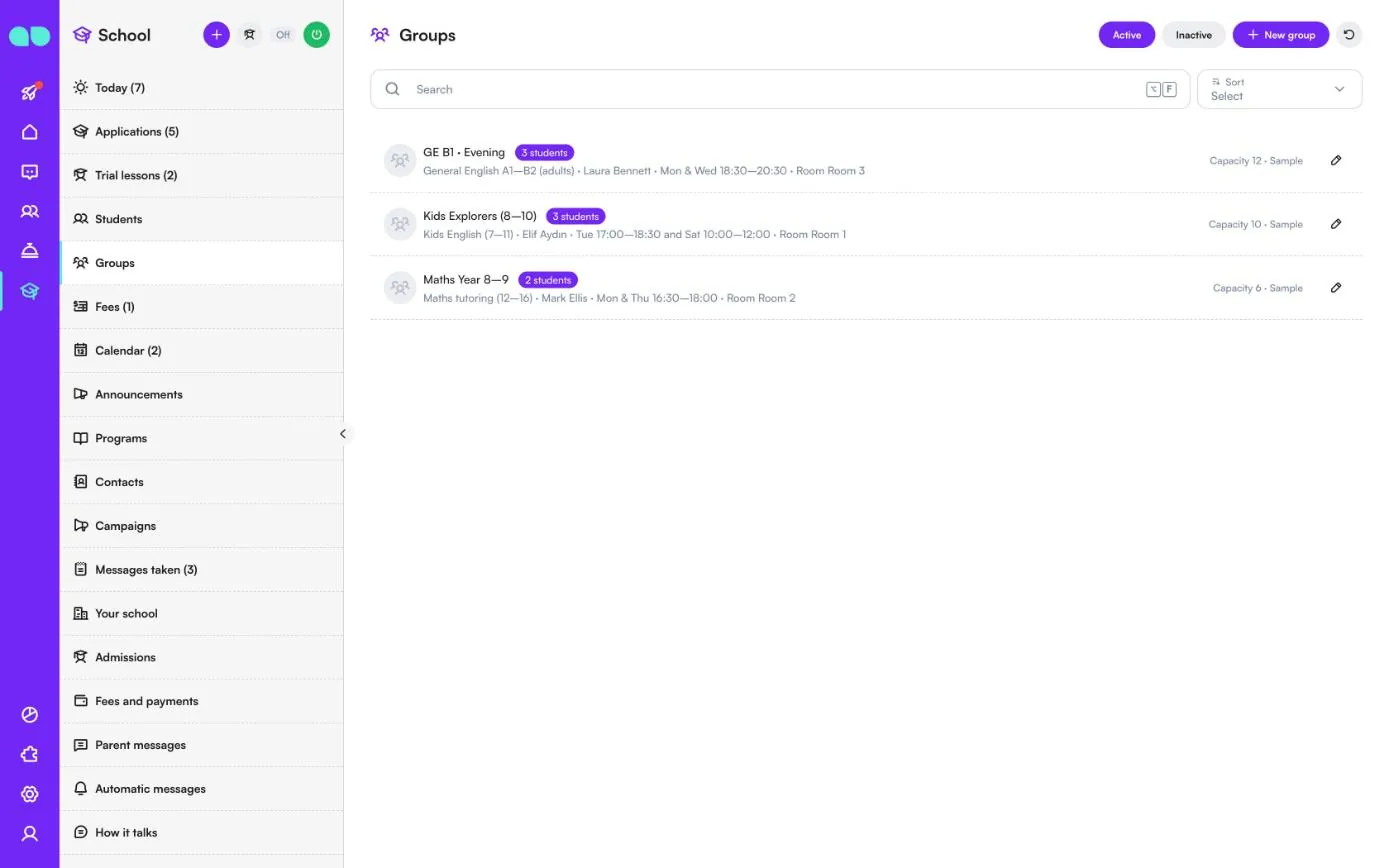Open the service bell icon in left rail
Screen dimensions: 1389x868
click(x=30, y=251)
